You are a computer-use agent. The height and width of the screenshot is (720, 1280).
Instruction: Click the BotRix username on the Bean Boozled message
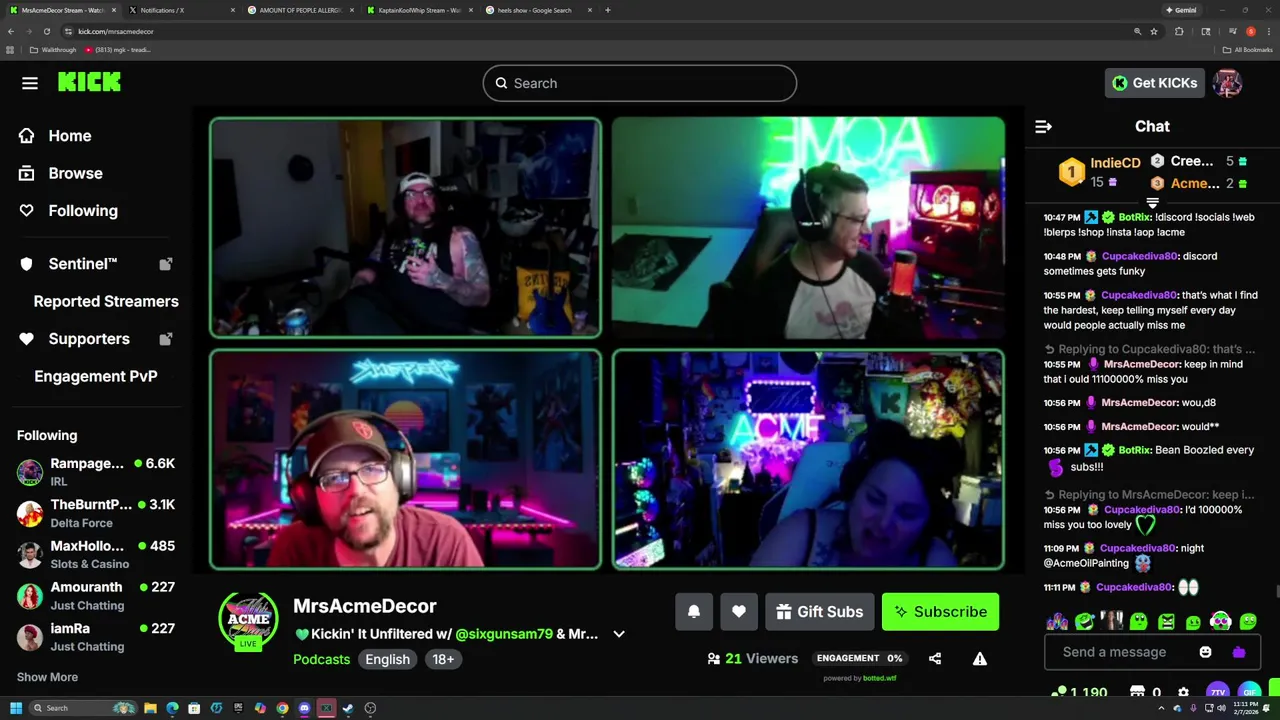tap(1134, 450)
